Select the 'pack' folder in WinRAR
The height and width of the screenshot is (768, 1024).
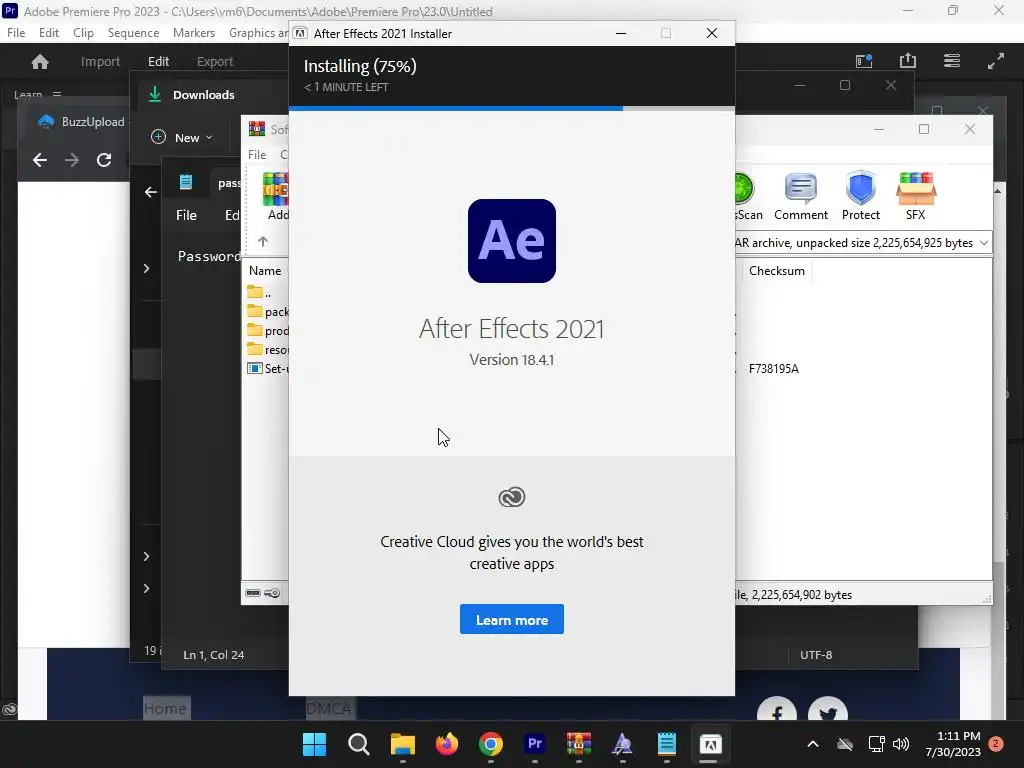[268, 312]
